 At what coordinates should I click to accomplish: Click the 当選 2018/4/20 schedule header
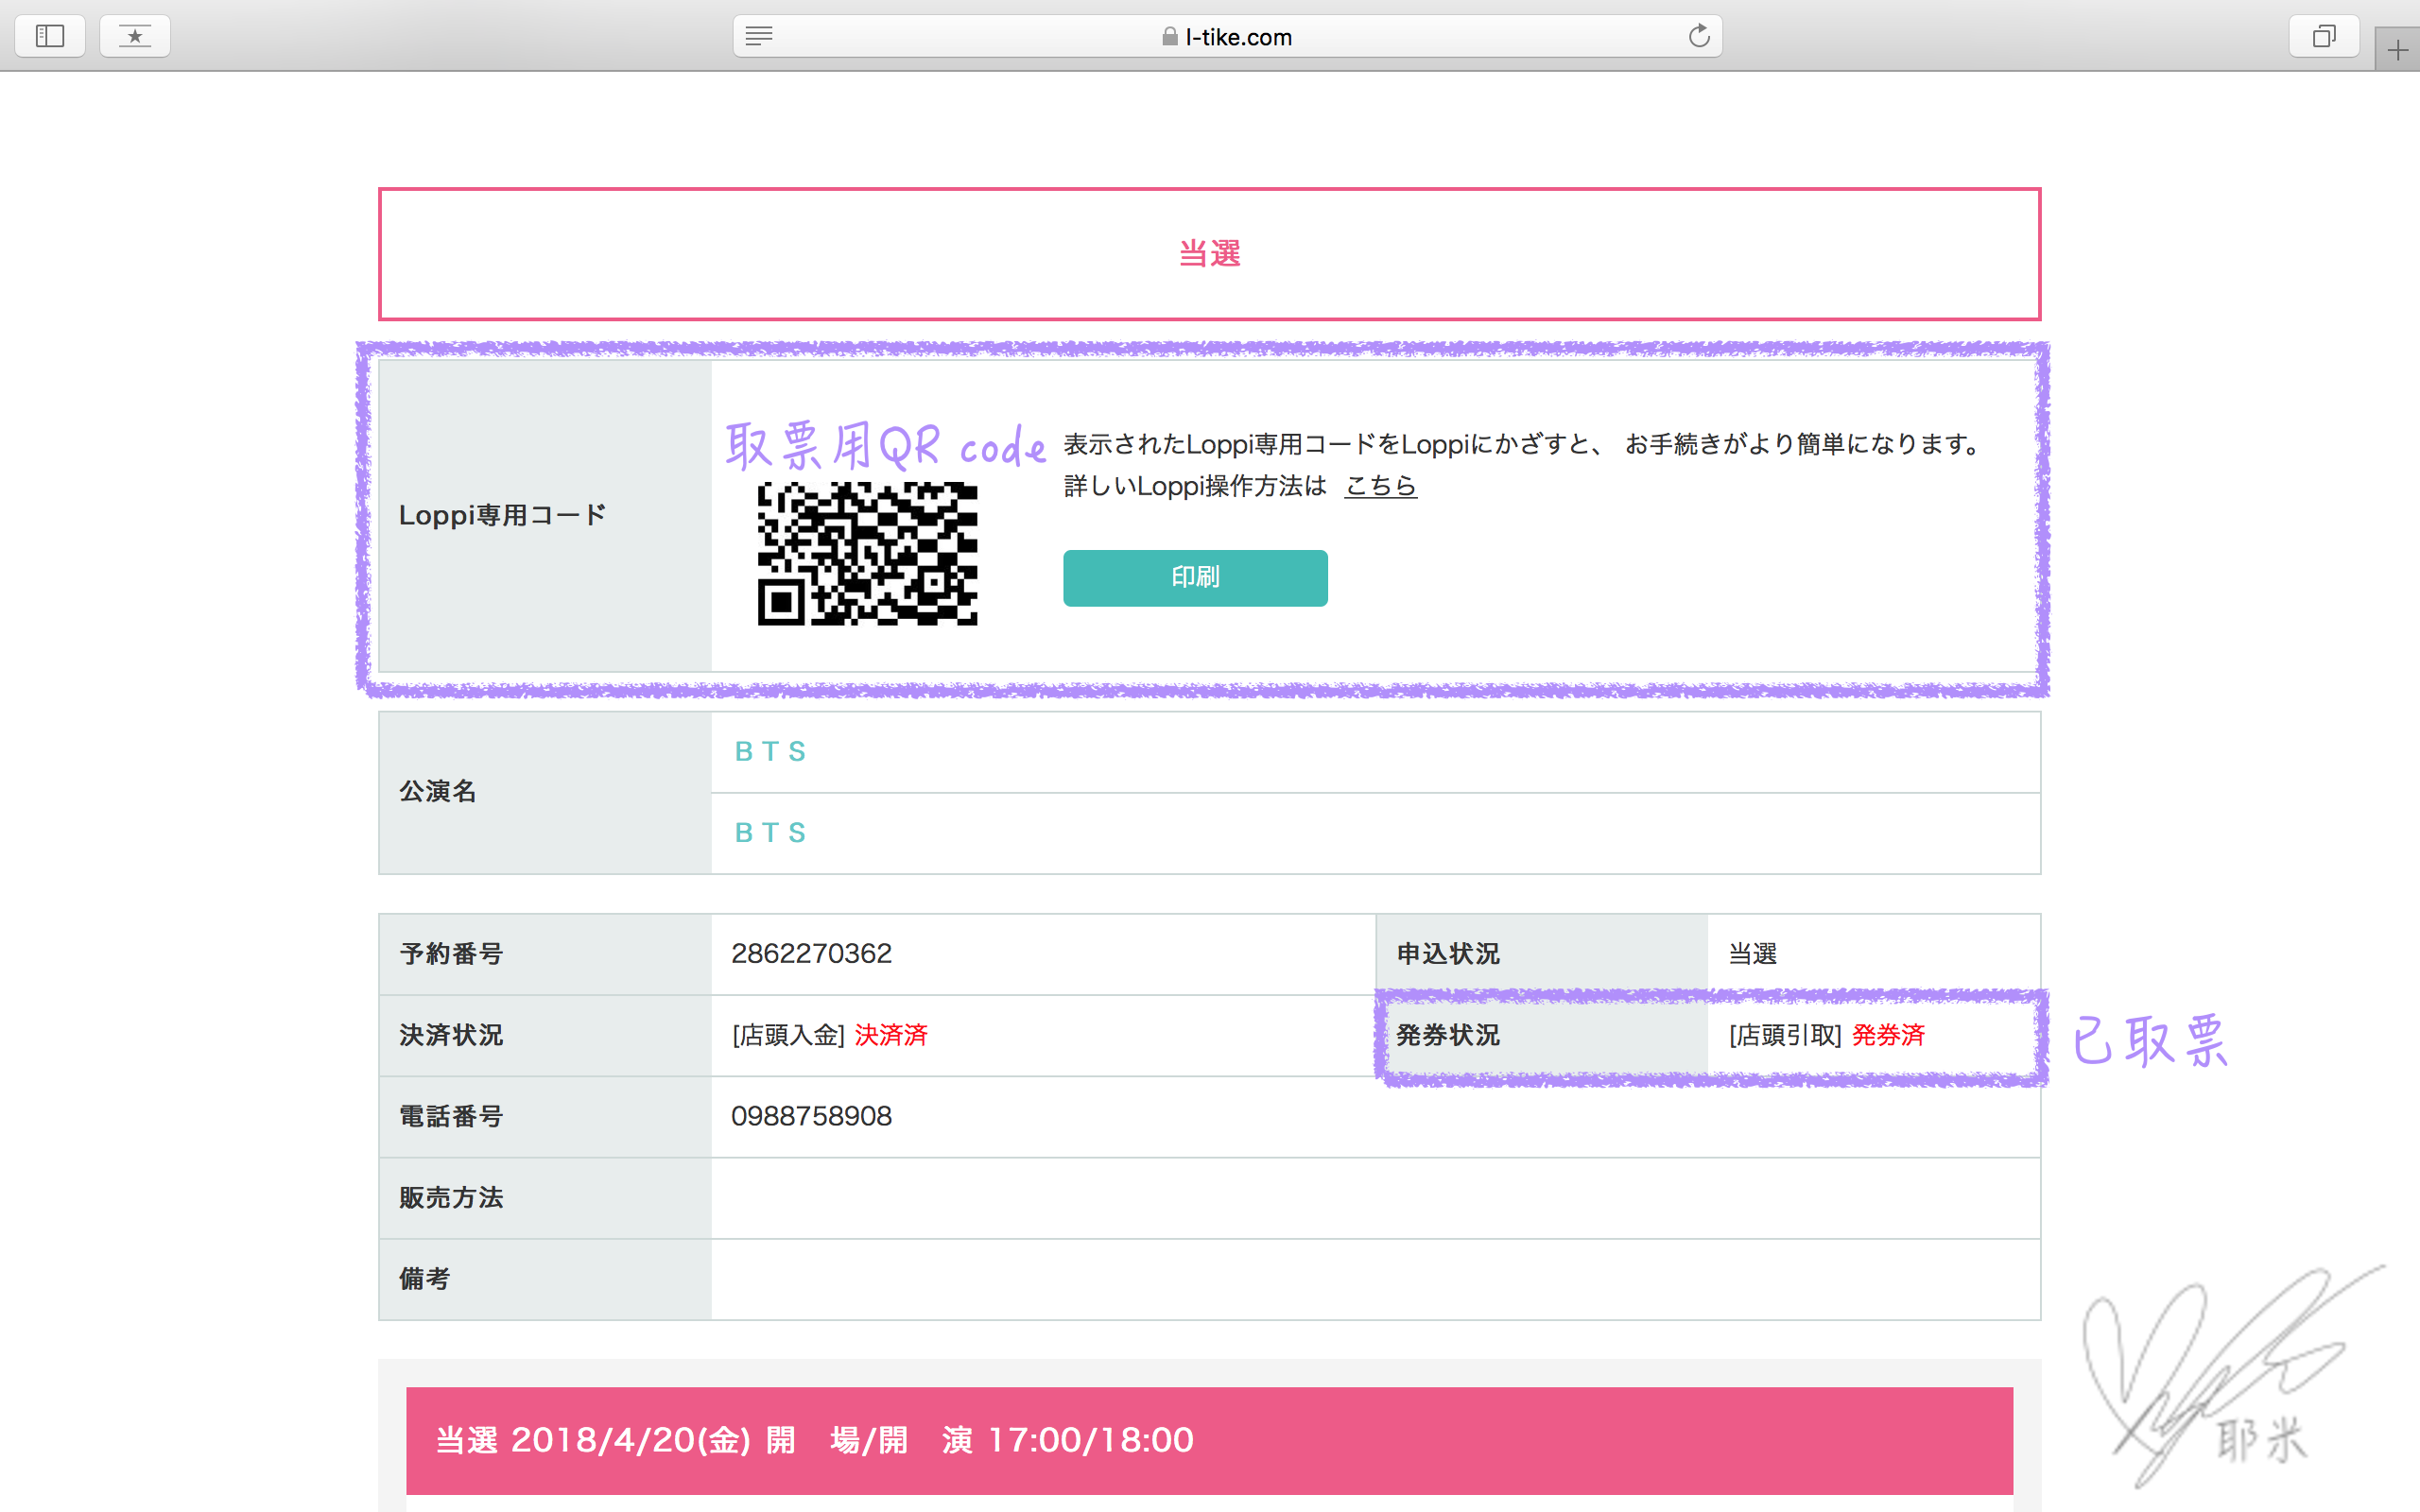1209,1440
